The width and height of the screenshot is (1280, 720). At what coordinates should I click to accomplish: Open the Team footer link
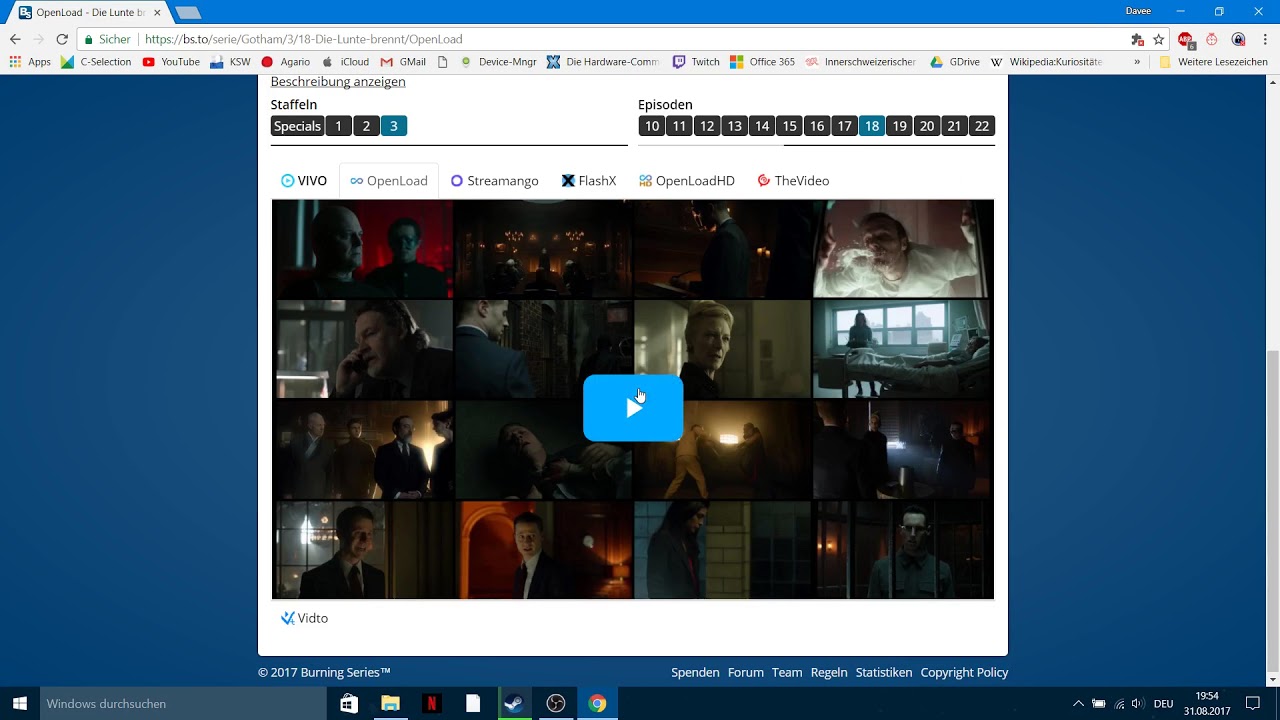click(x=787, y=673)
